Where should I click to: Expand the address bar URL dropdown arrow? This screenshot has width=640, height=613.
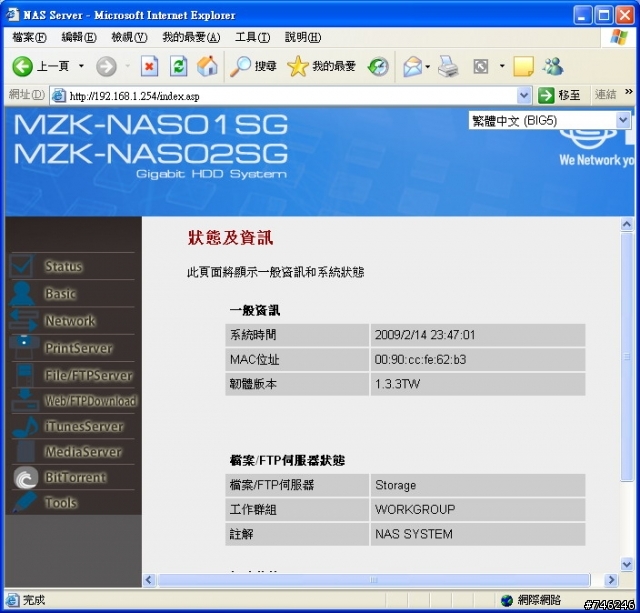(x=524, y=96)
